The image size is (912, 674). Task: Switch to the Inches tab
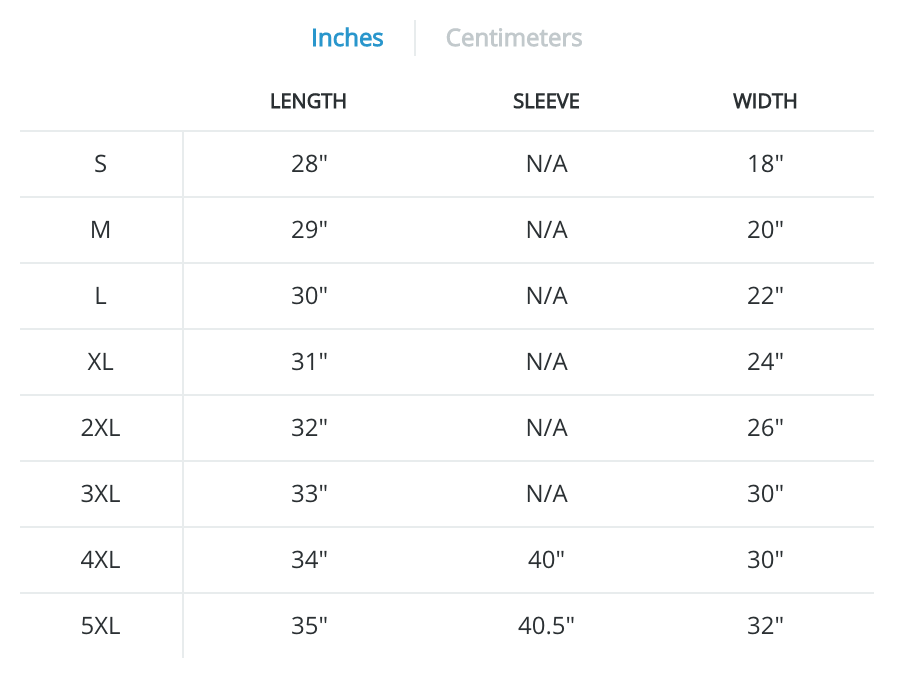click(x=347, y=38)
